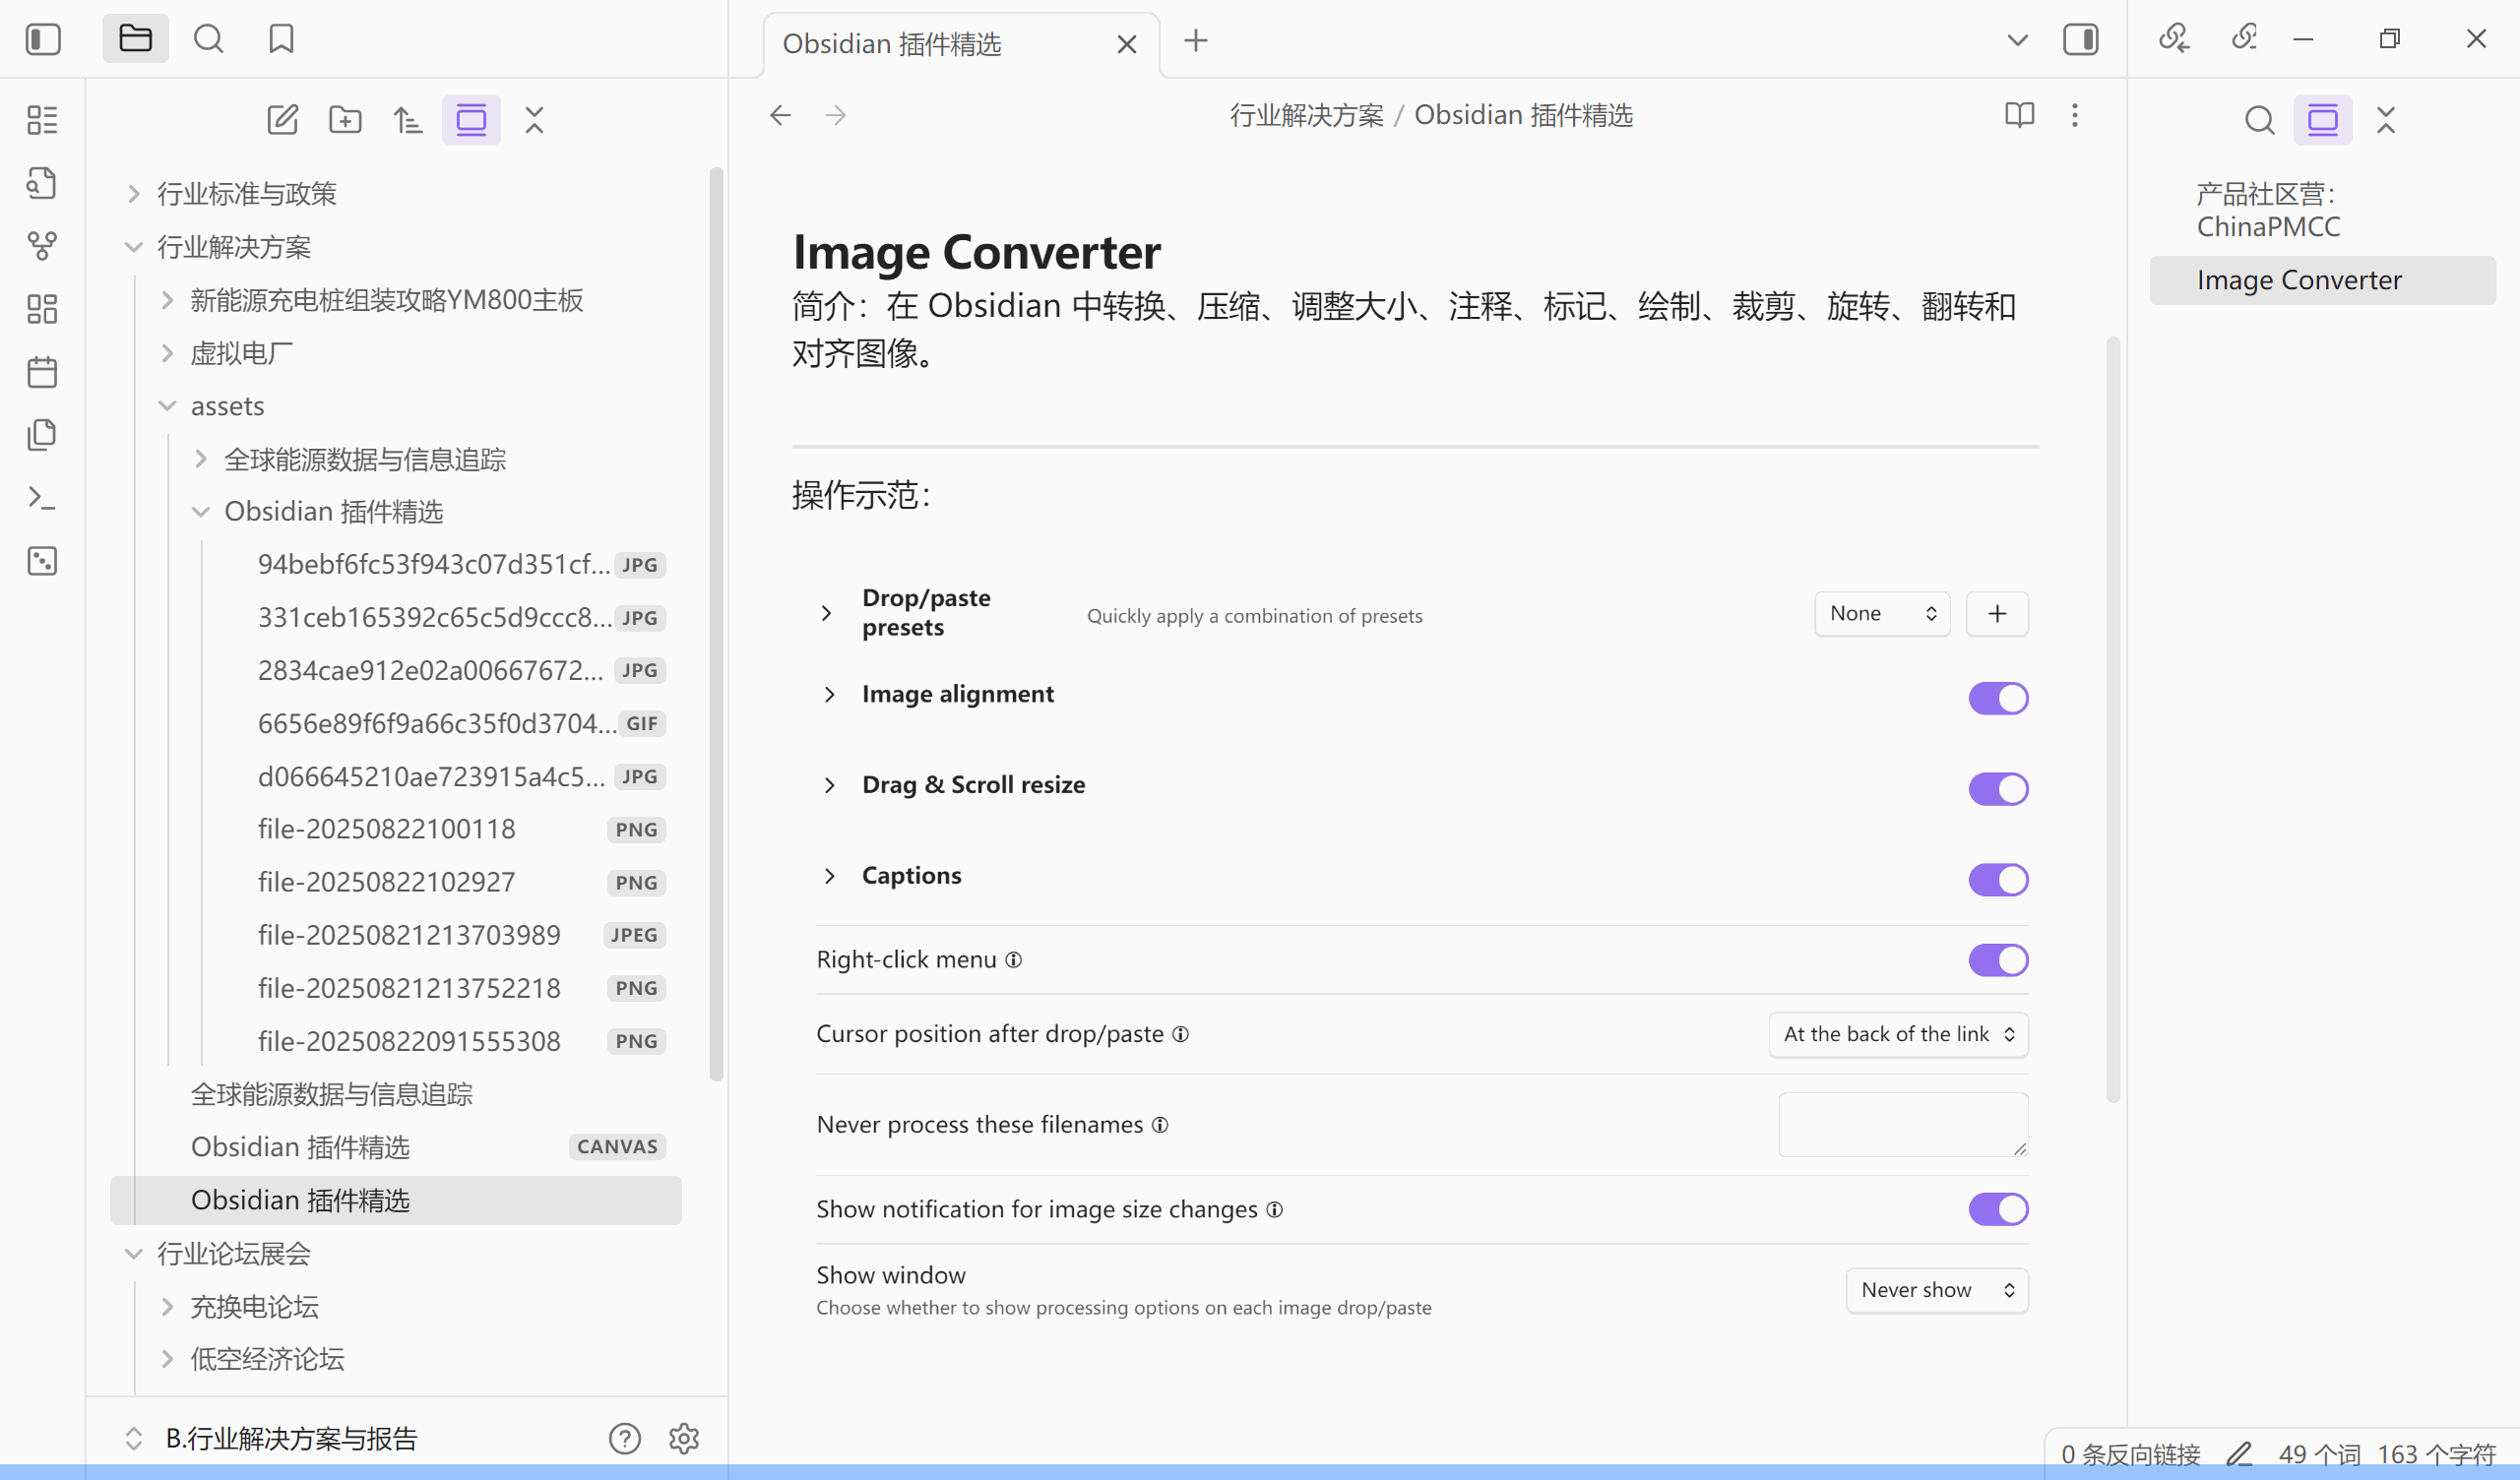
Task: Open the Drop/paste presets None dropdown
Action: click(x=1881, y=613)
